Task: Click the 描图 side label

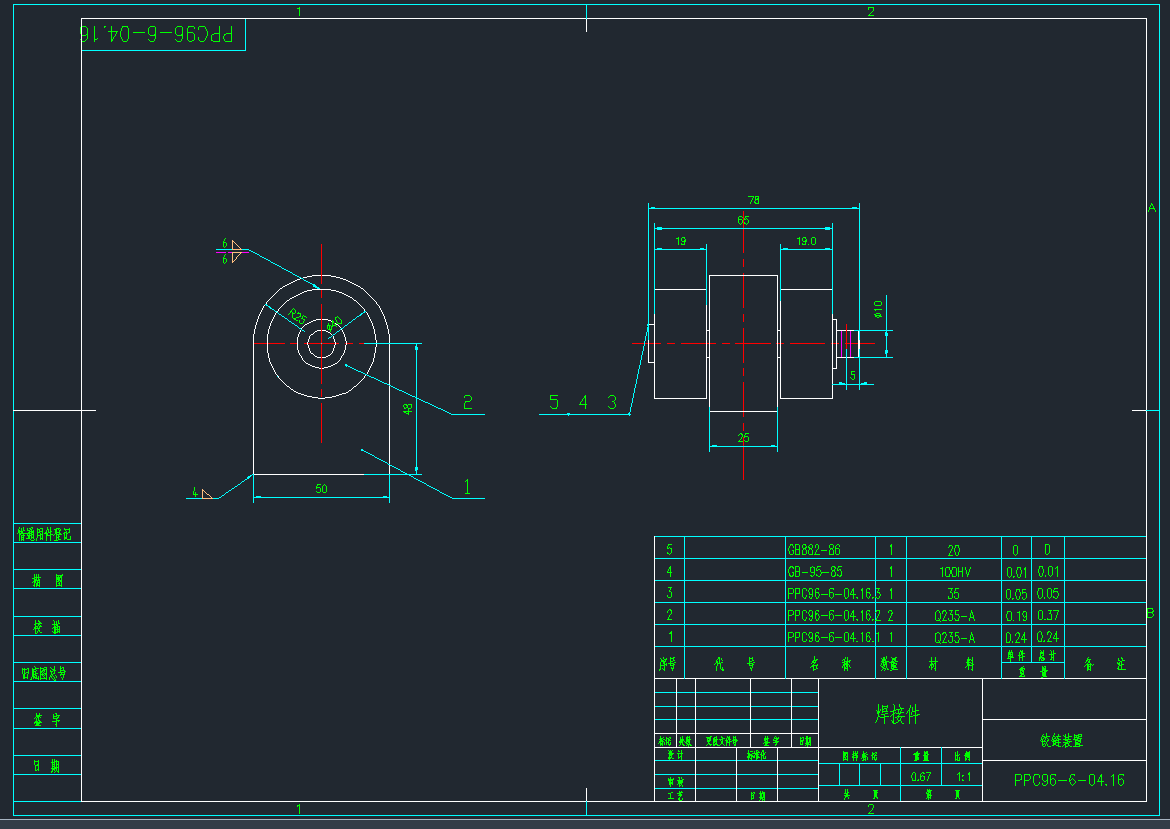Action: 47,581
